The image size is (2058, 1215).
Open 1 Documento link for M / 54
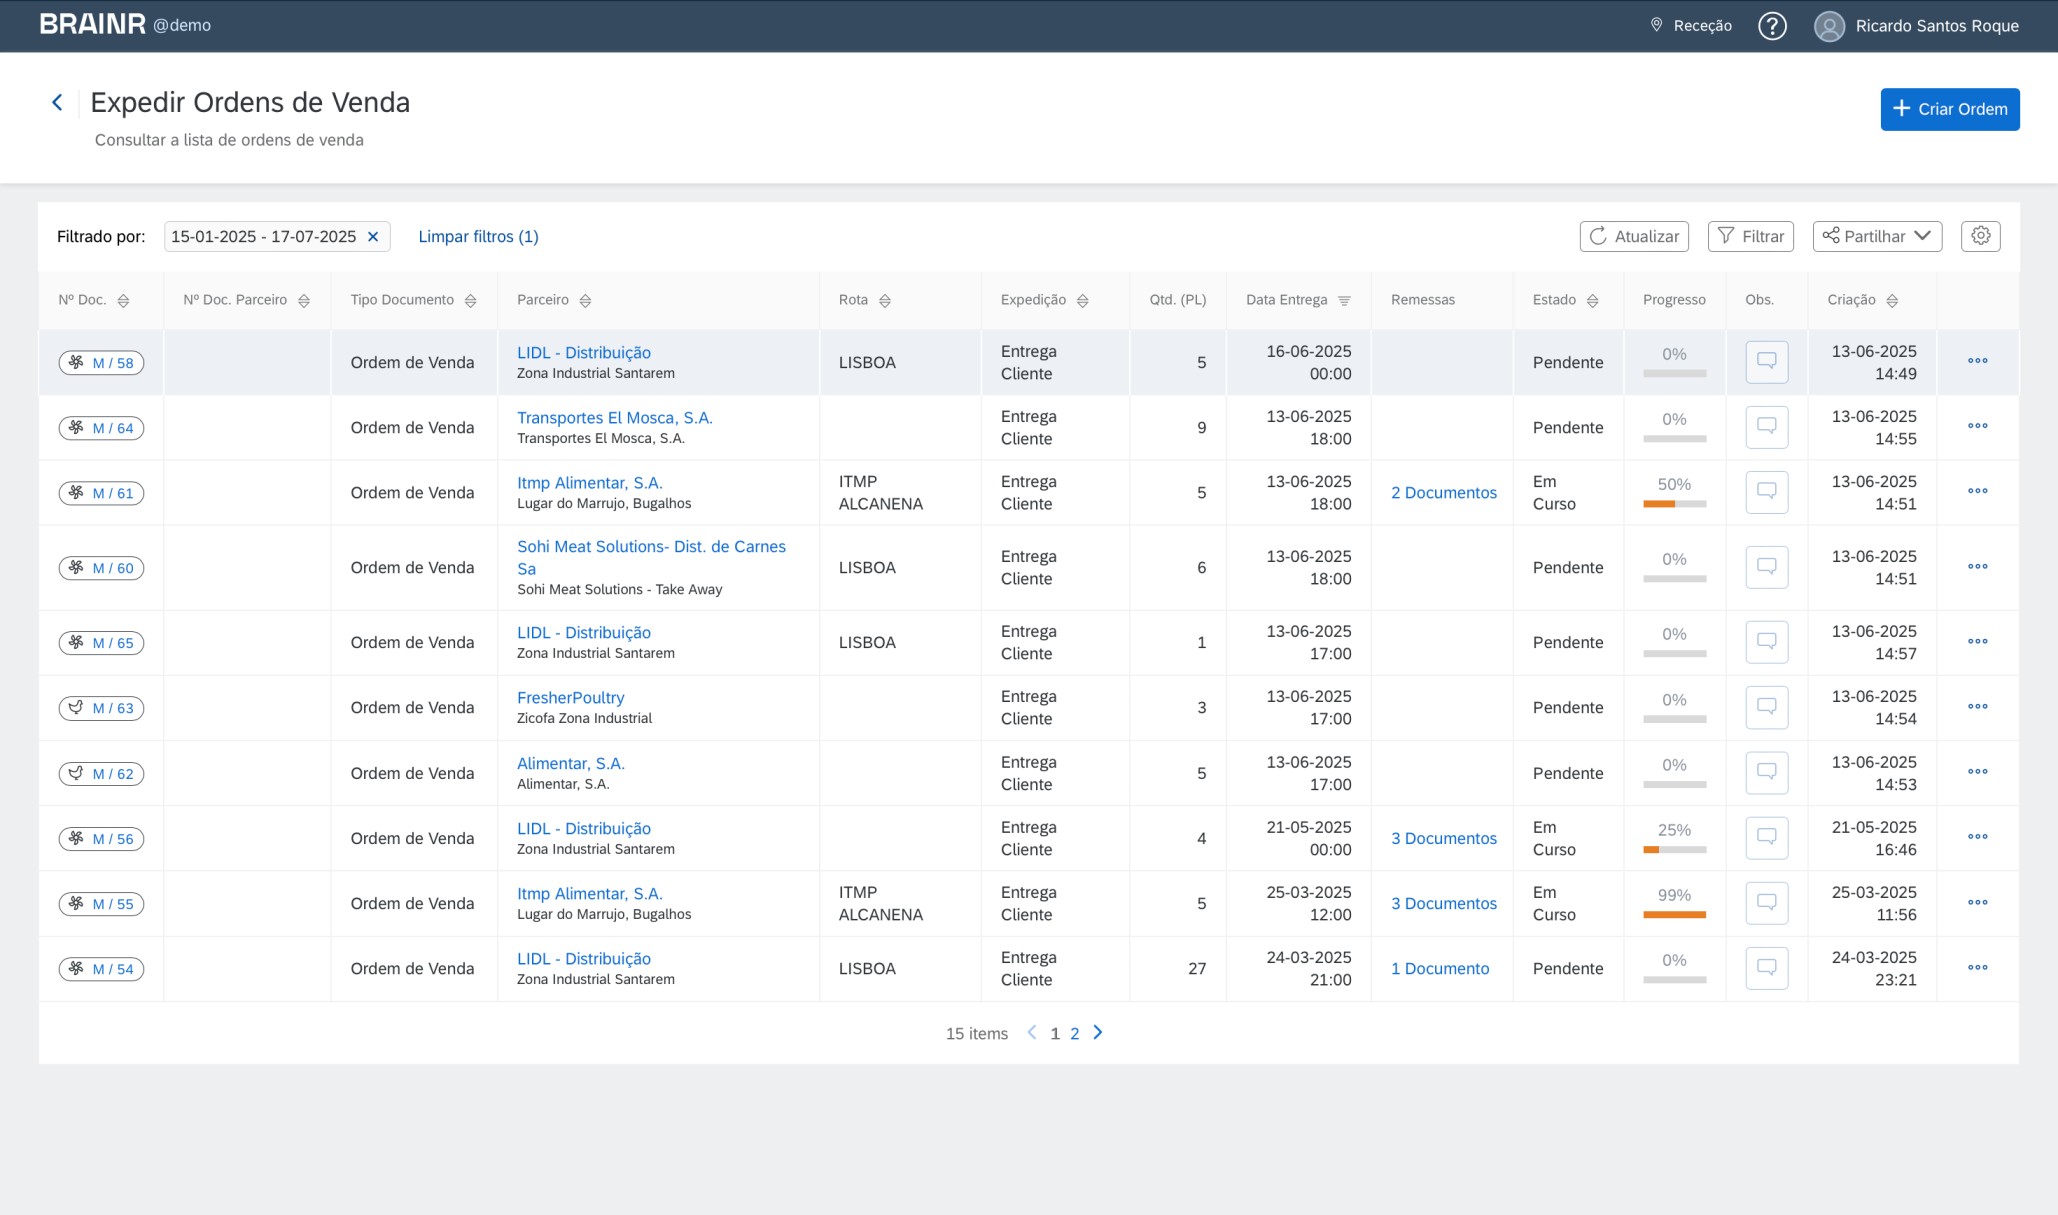1439,968
